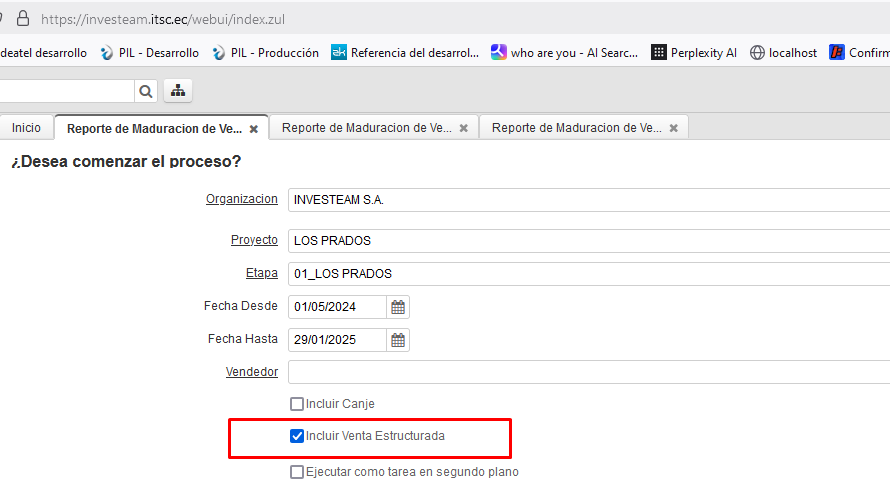Open the Perplexity AI bookmark
This screenshot has width=890, height=479.
[x=694, y=53]
